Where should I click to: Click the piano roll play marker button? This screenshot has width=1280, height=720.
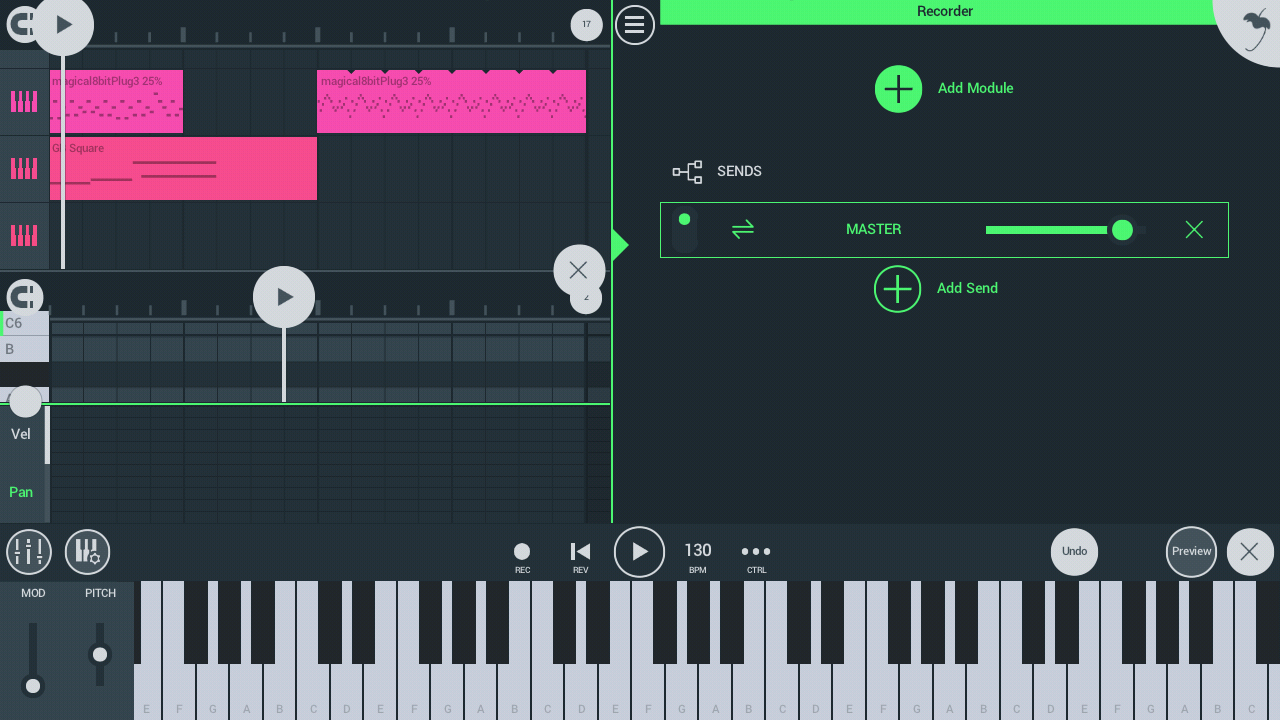coord(284,297)
